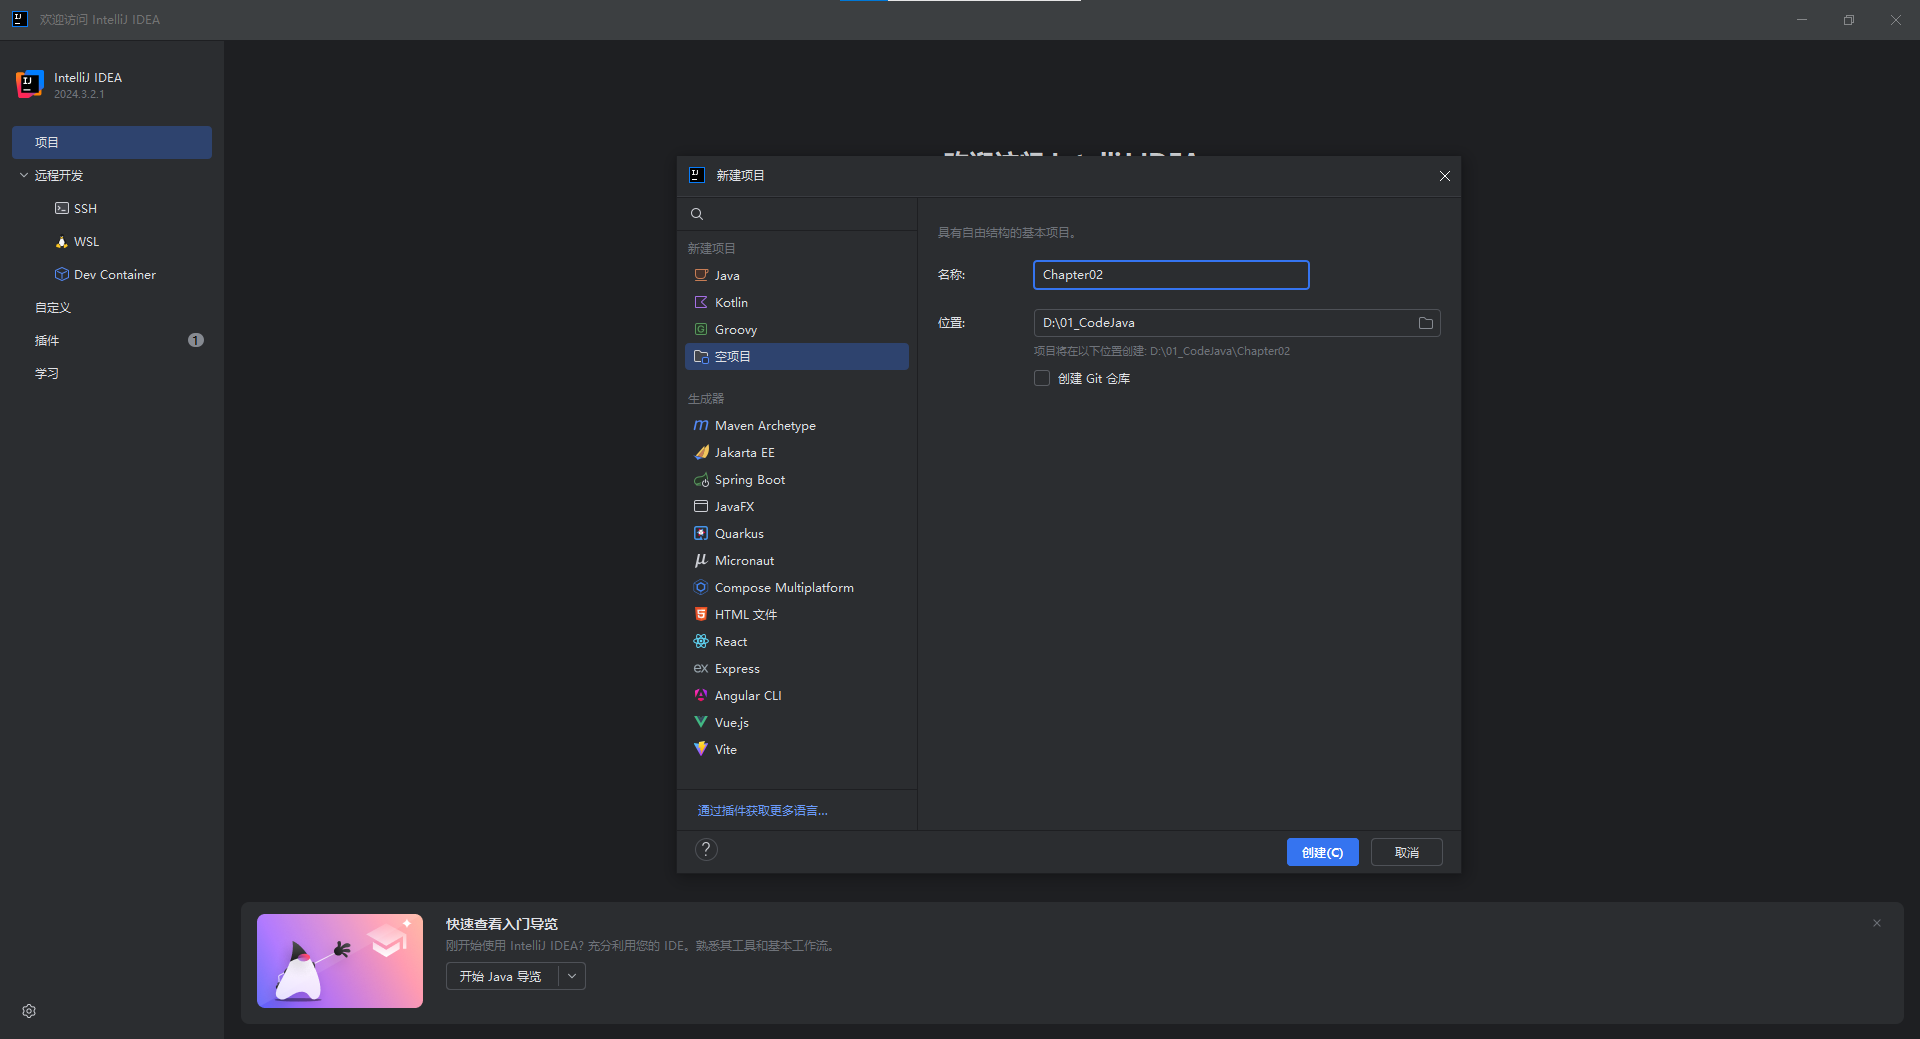Close the 新建项目 dialog
This screenshot has height=1039, width=1920.
click(1444, 176)
